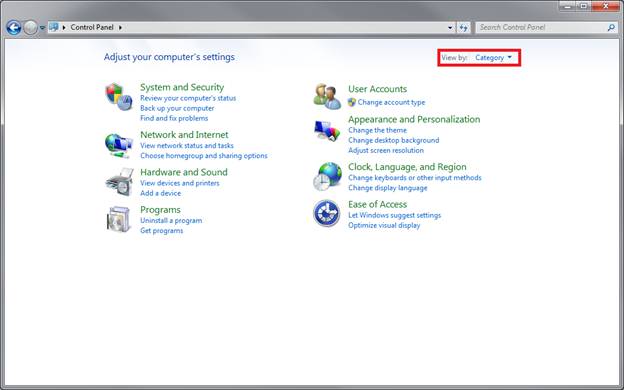Expand the View by Category dropdown
Image resolution: width=624 pixels, height=390 pixels.
(493, 58)
